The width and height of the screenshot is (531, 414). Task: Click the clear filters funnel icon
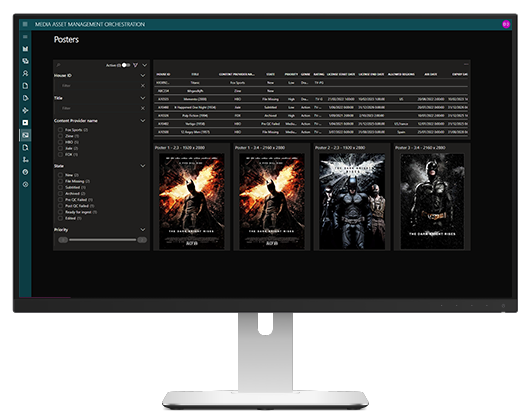[x=135, y=65]
